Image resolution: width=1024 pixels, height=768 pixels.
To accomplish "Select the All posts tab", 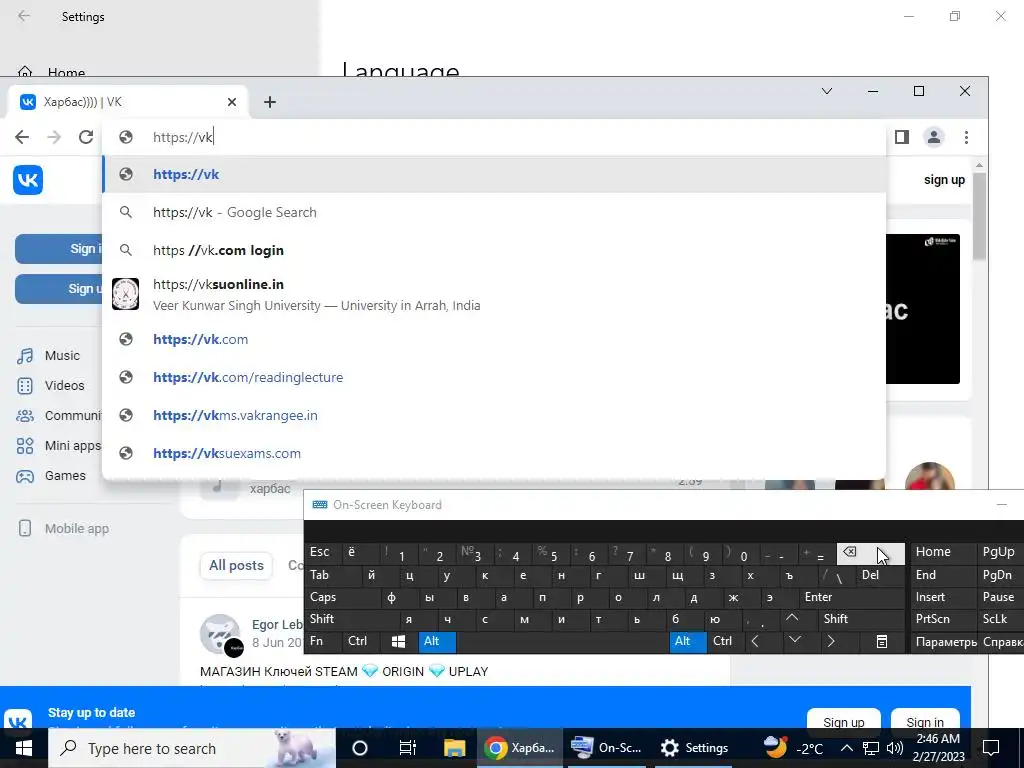I will point(236,566).
